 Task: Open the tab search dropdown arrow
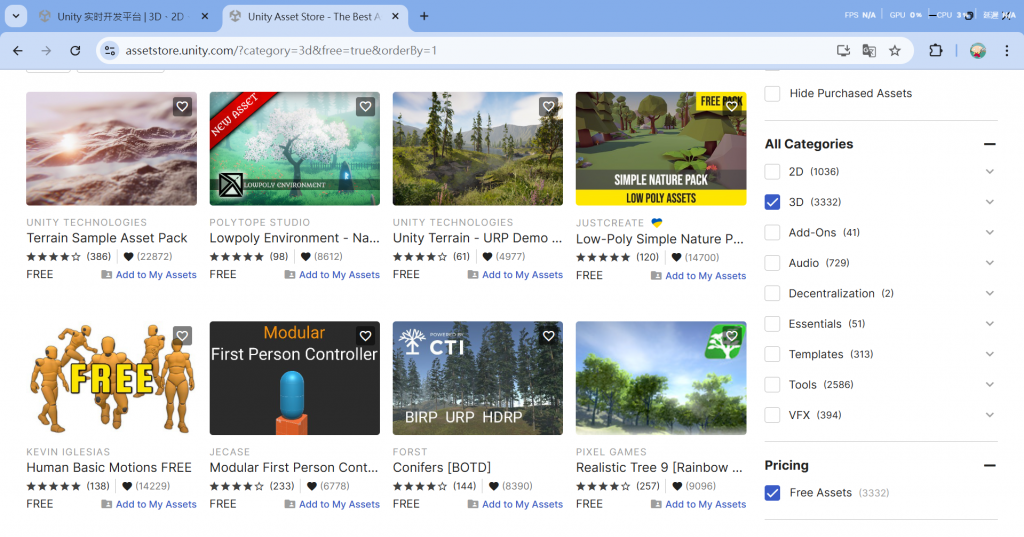click(x=16, y=16)
